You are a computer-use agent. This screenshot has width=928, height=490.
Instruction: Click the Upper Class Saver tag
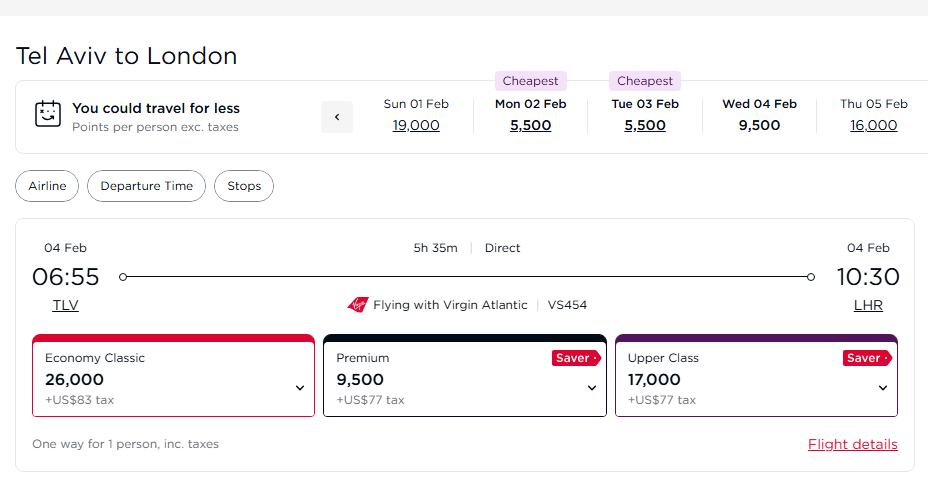(866, 358)
